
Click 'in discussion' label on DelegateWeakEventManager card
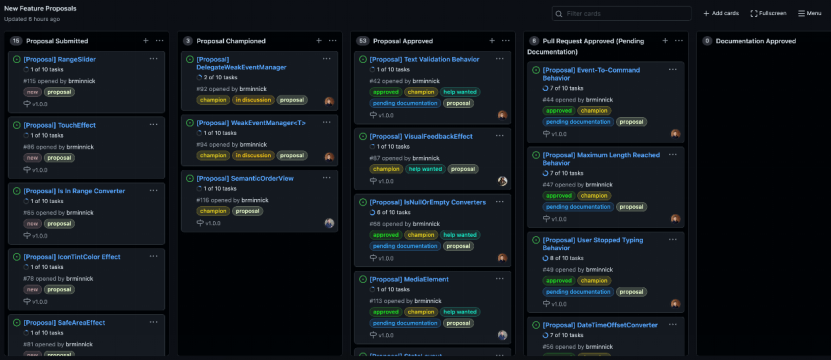pyautogui.click(x=253, y=100)
